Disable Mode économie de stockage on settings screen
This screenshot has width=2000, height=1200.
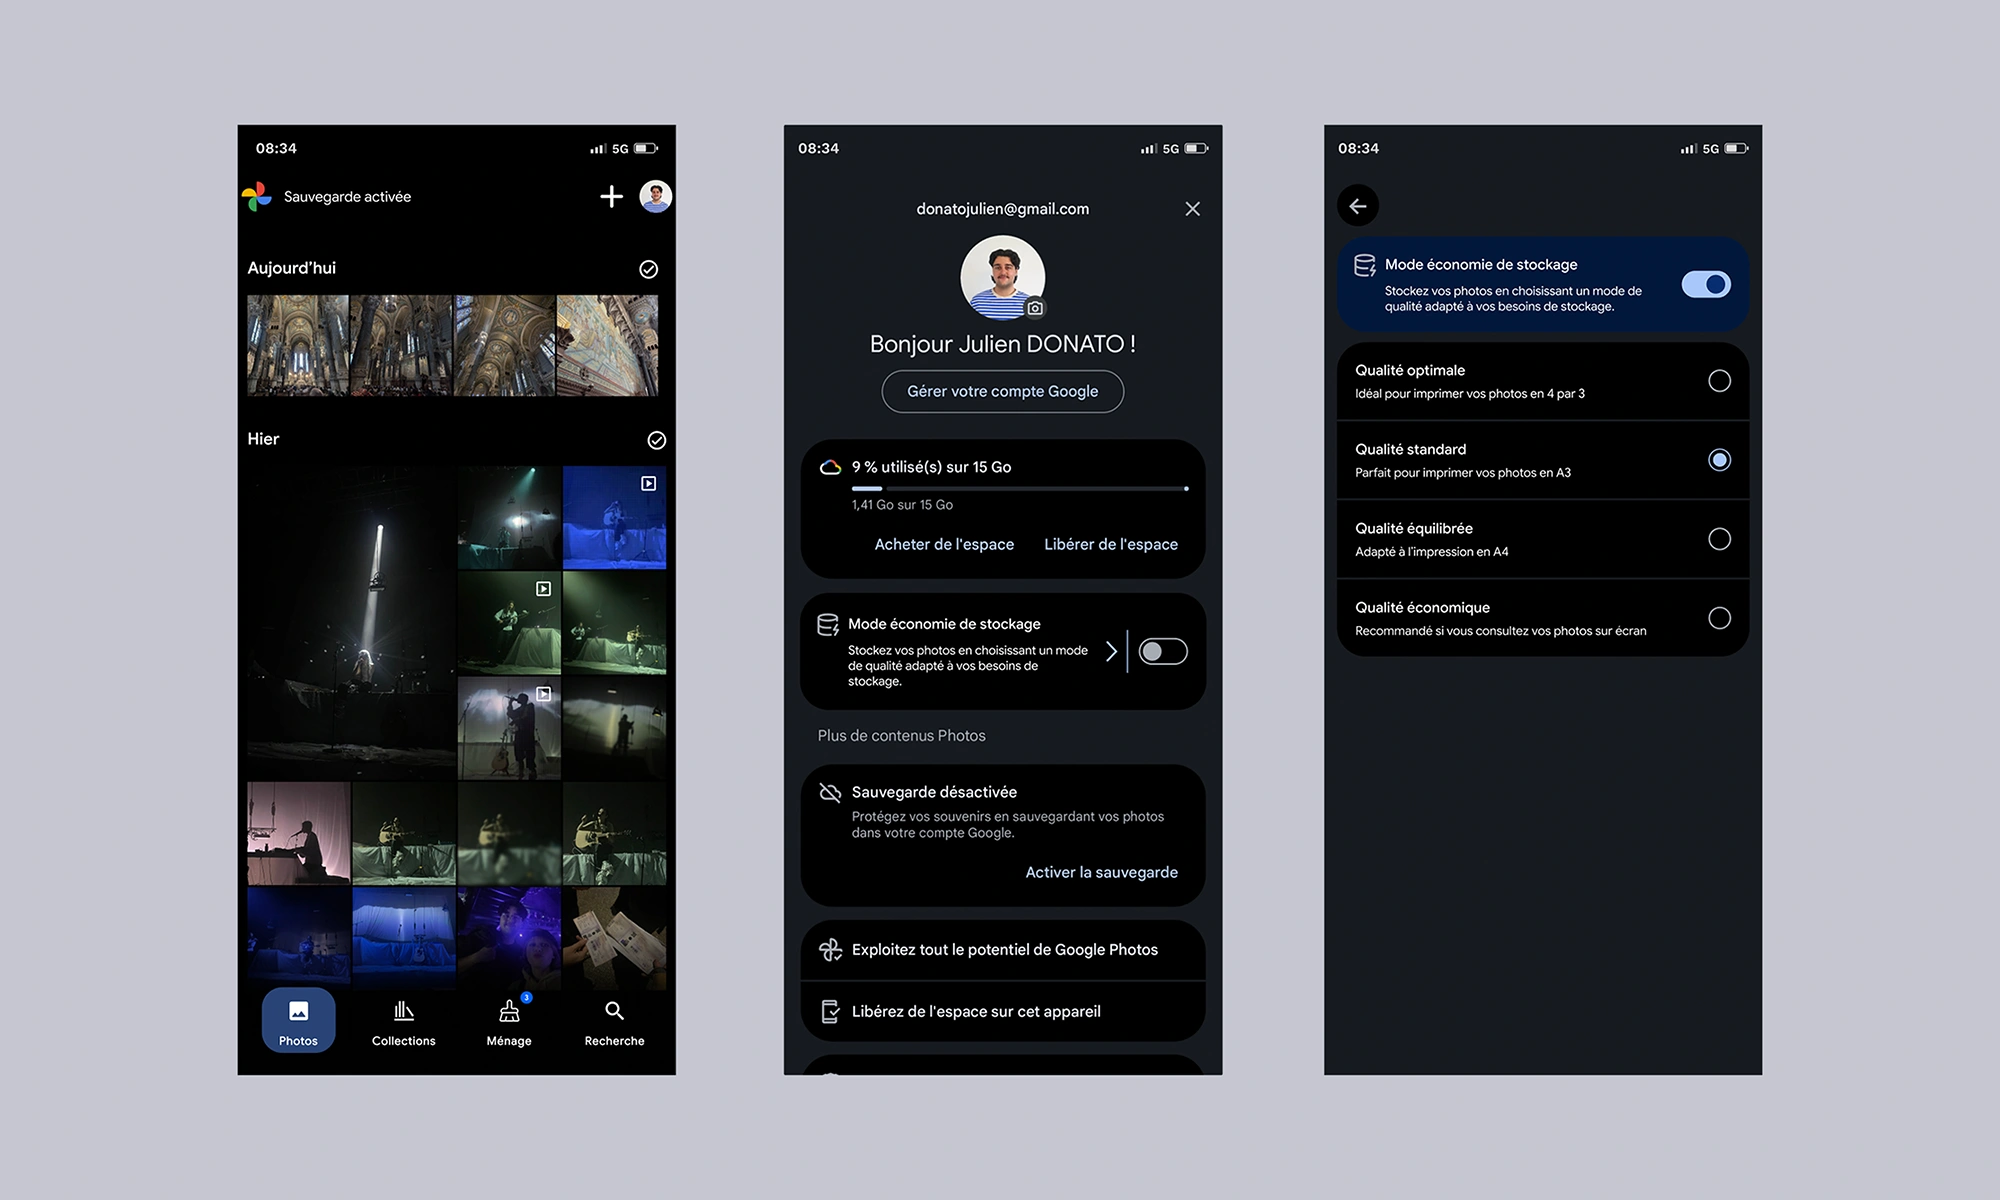[1706, 285]
